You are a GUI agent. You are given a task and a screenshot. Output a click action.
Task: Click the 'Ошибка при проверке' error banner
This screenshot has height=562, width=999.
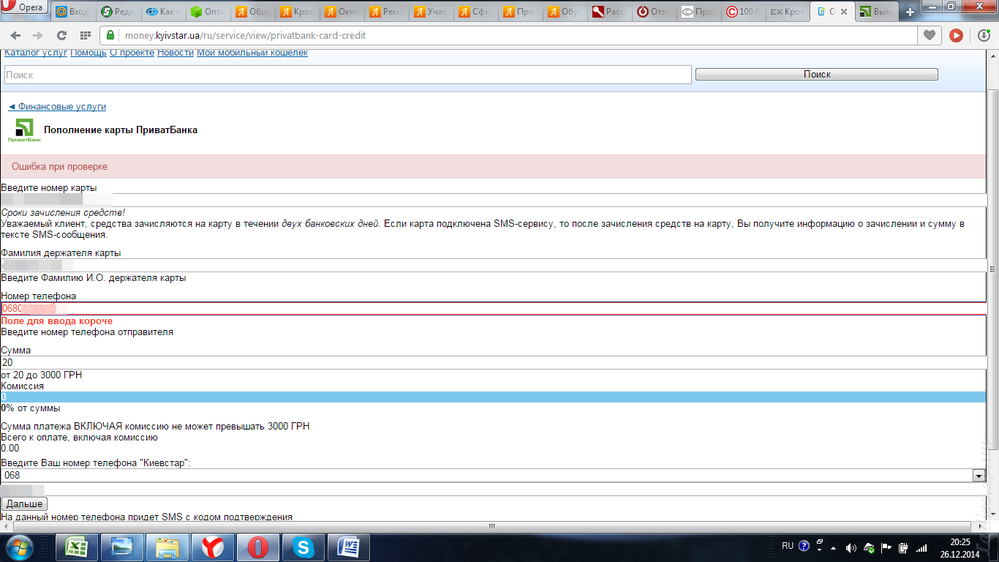point(494,166)
